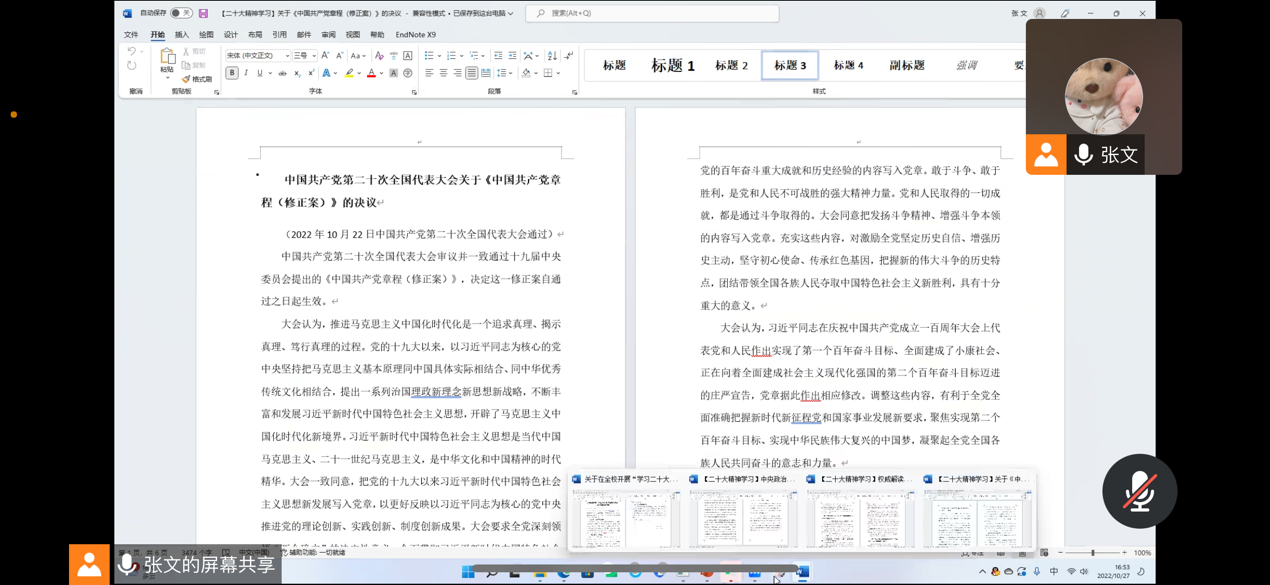Click the muted microphone overlay button
This screenshot has height=585, width=1270.
pos(1139,491)
